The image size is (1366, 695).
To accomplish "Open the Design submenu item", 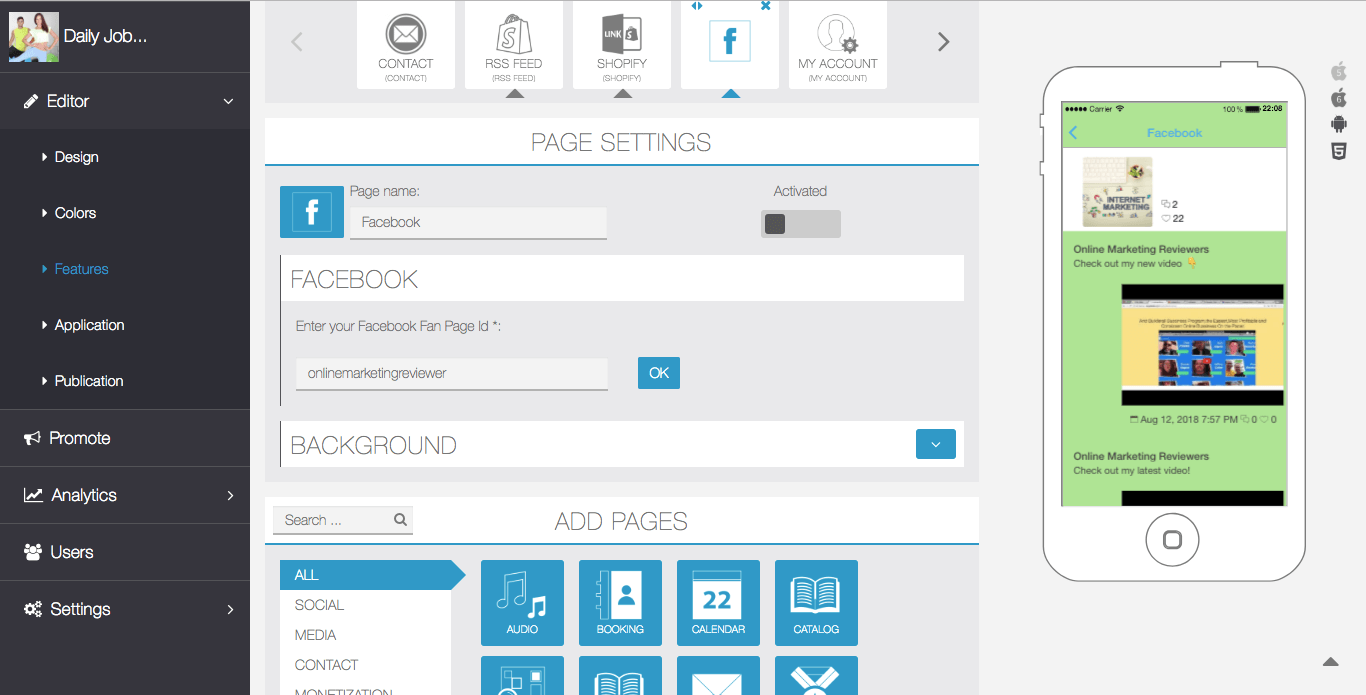I will 76,157.
